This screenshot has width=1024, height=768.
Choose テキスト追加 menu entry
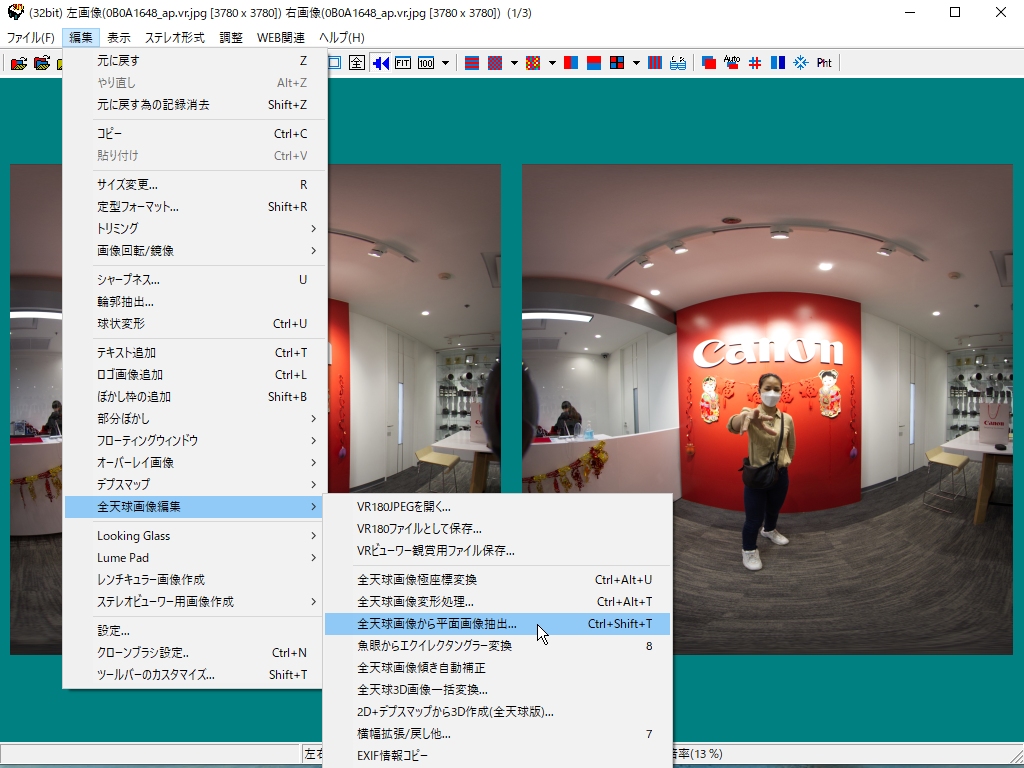195,353
